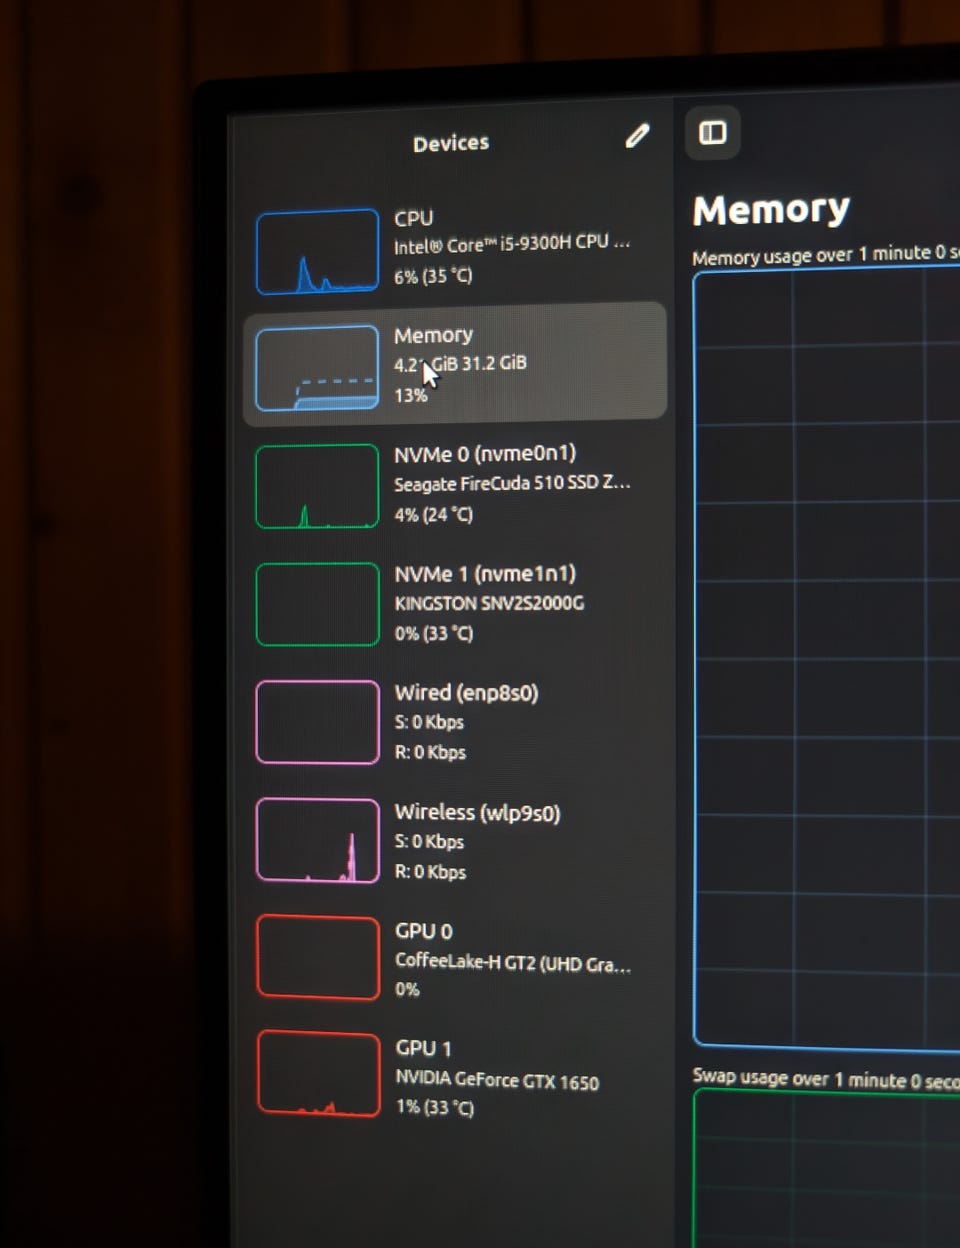Toggle the sidebar panel button
960x1248 pixels.
pyautogui.click(x=713, y=132)
